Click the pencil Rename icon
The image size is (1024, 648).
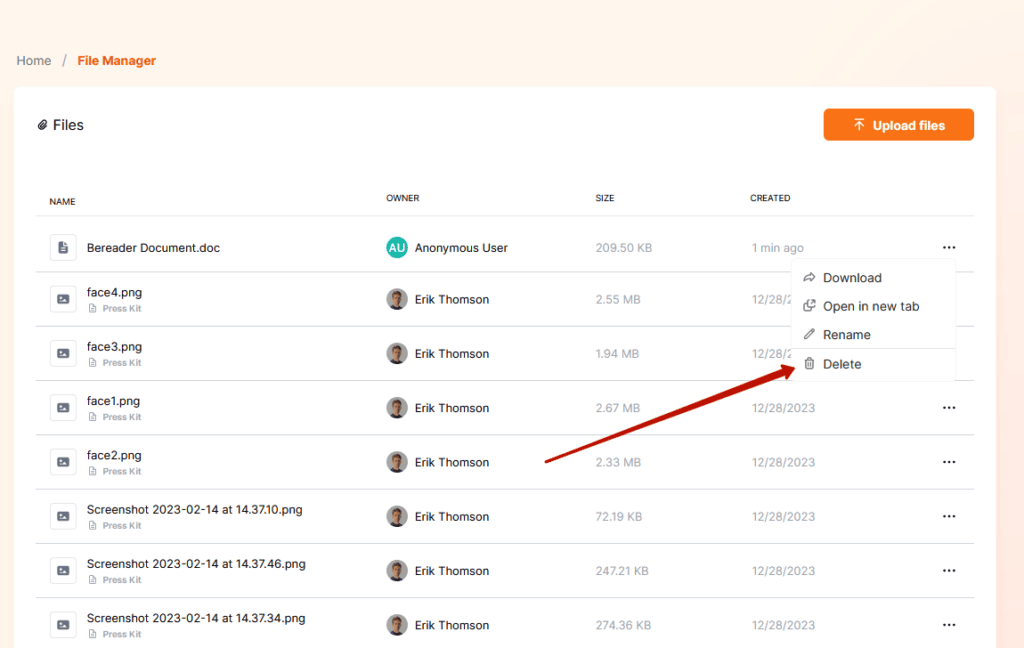coord(809,334)
